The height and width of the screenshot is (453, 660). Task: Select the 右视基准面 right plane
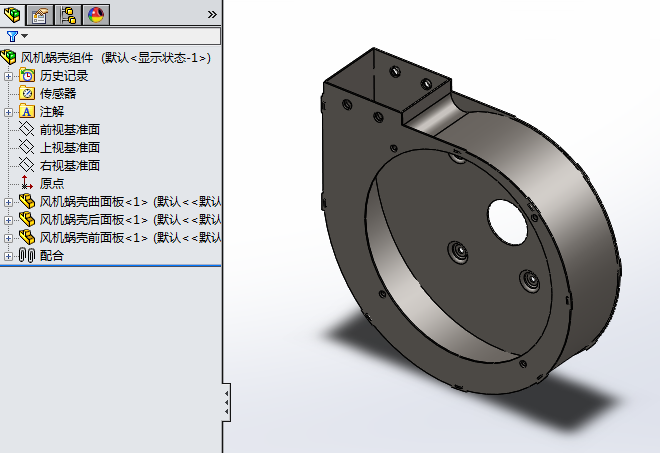tap(70, 165)
